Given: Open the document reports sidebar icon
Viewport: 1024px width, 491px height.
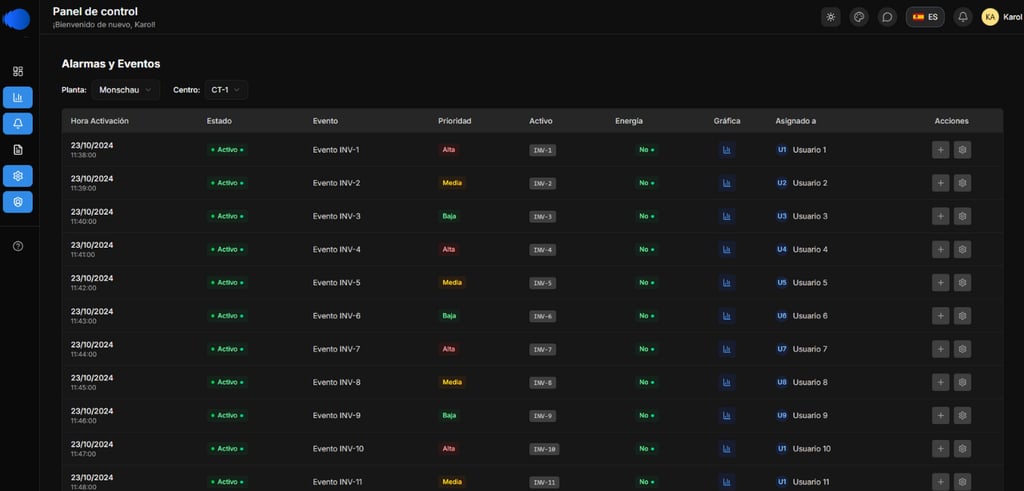Looking at the screenshot, I should pyautogui.click(x=18, y=150).
